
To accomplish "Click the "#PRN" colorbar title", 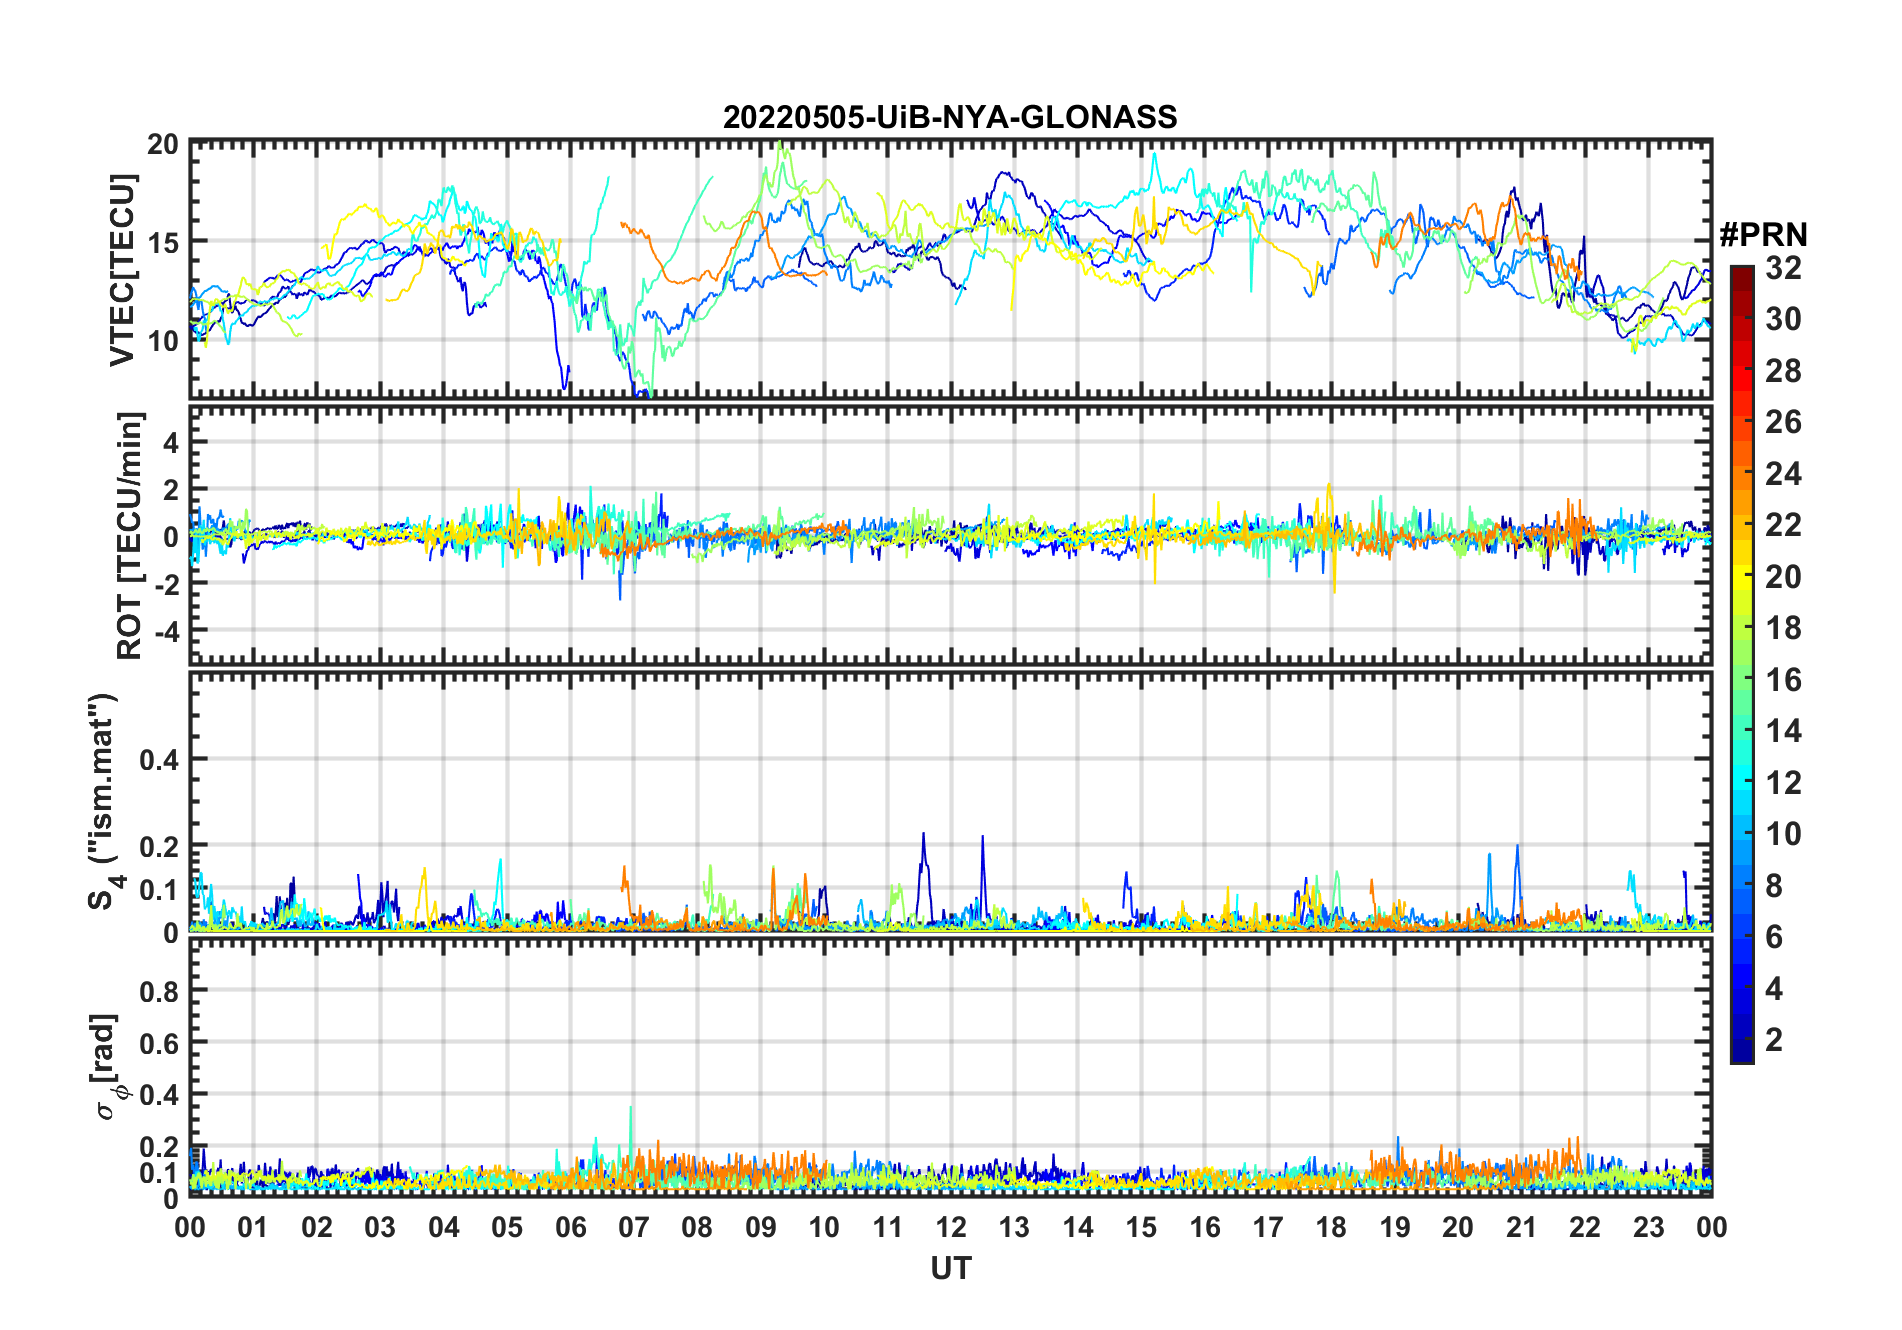I will [1763, 235].
